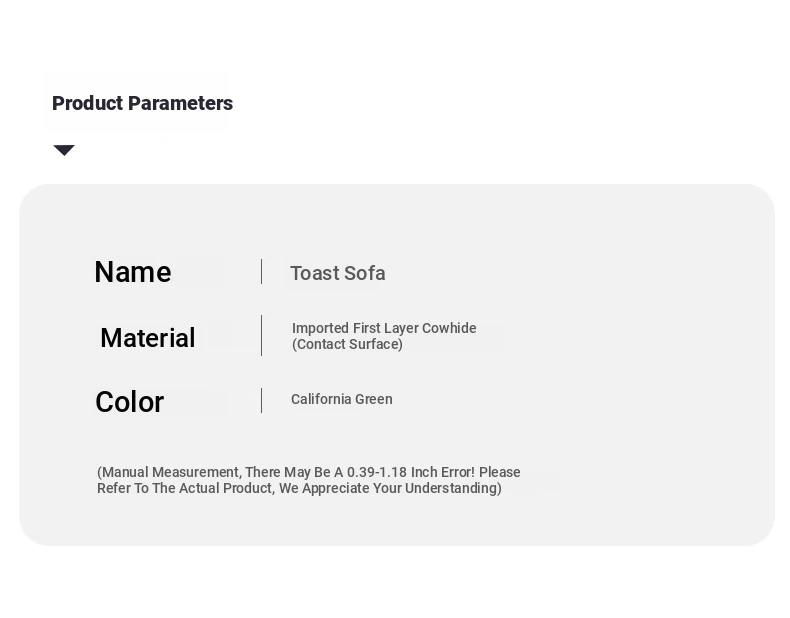Screen dimensions: 790x618
Task: Click the divider line beside Color
Action: click(261, 400)
